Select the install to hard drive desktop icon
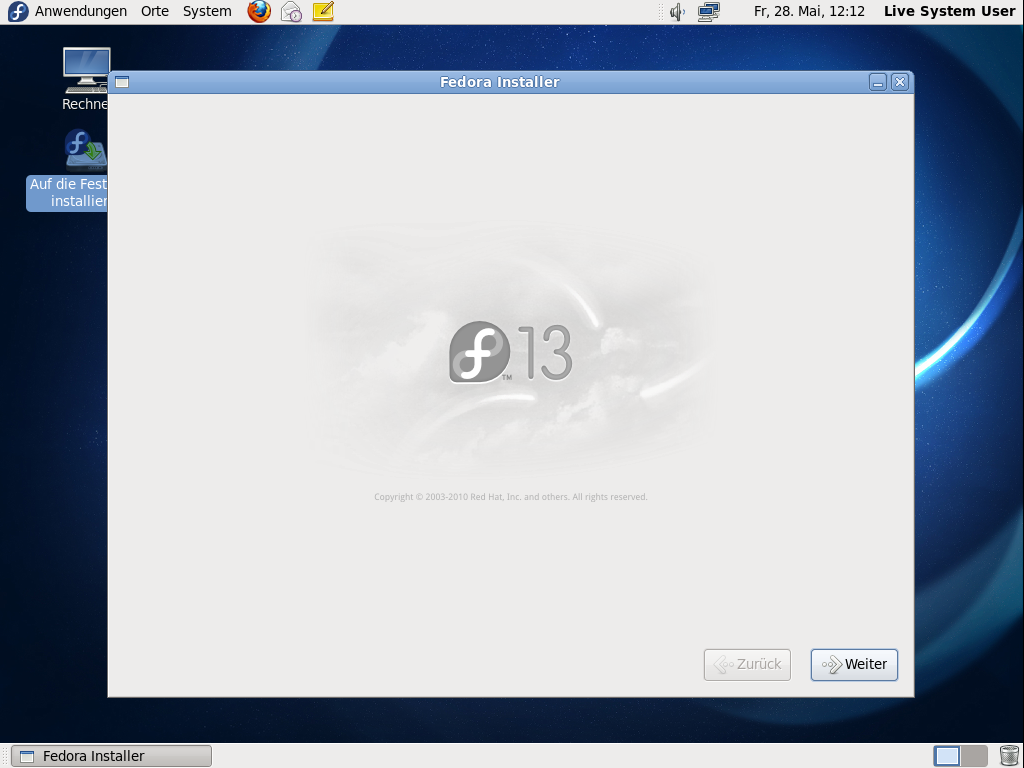 [67, 170]
